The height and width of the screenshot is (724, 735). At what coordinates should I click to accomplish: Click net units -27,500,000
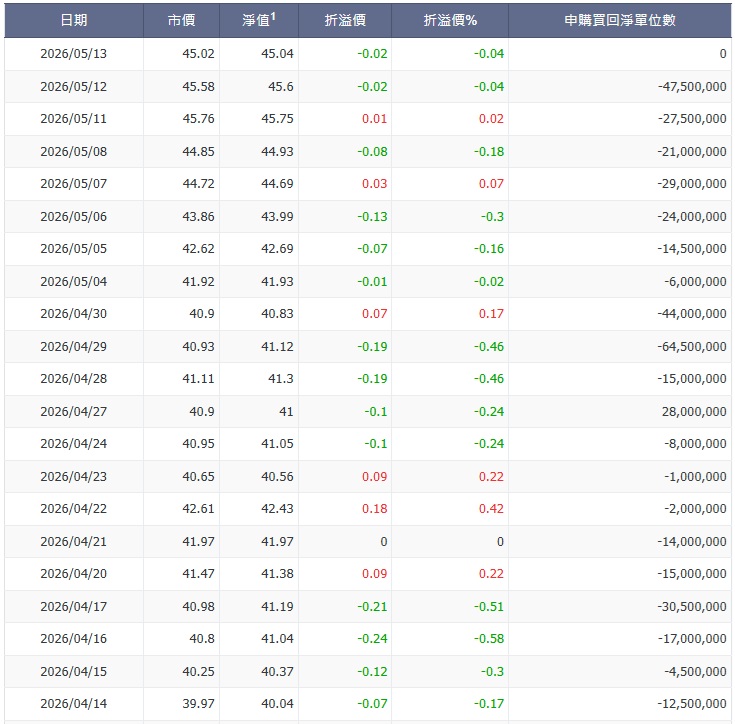pyautogui.click(x=692, y=119)
